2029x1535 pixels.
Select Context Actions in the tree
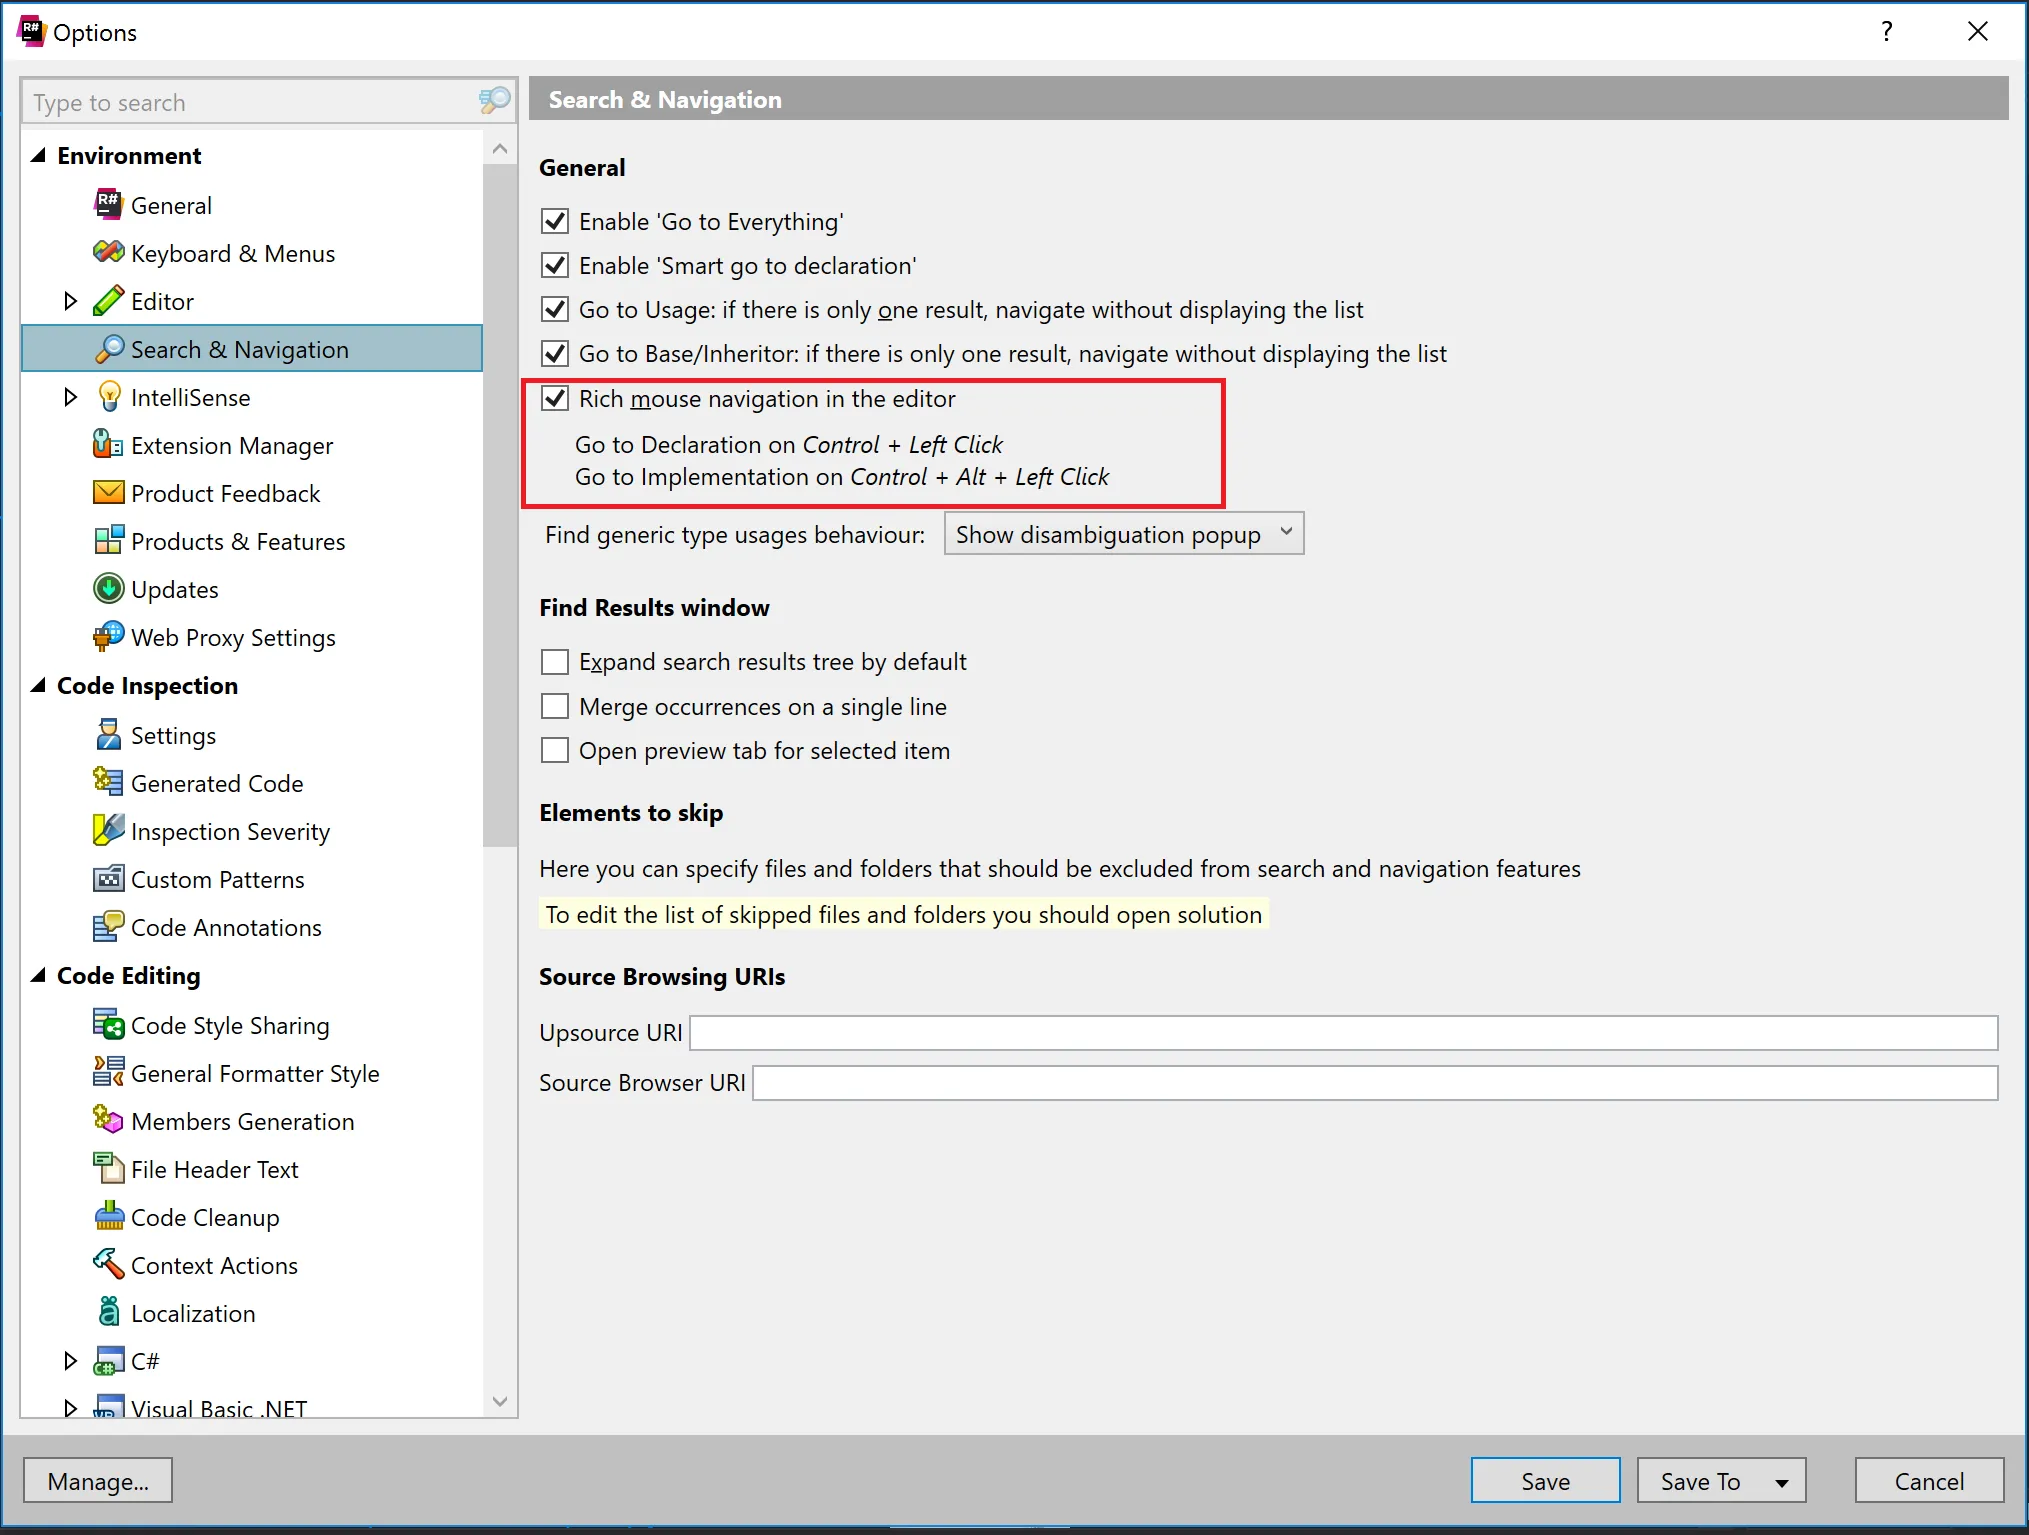pos(214,1265)
